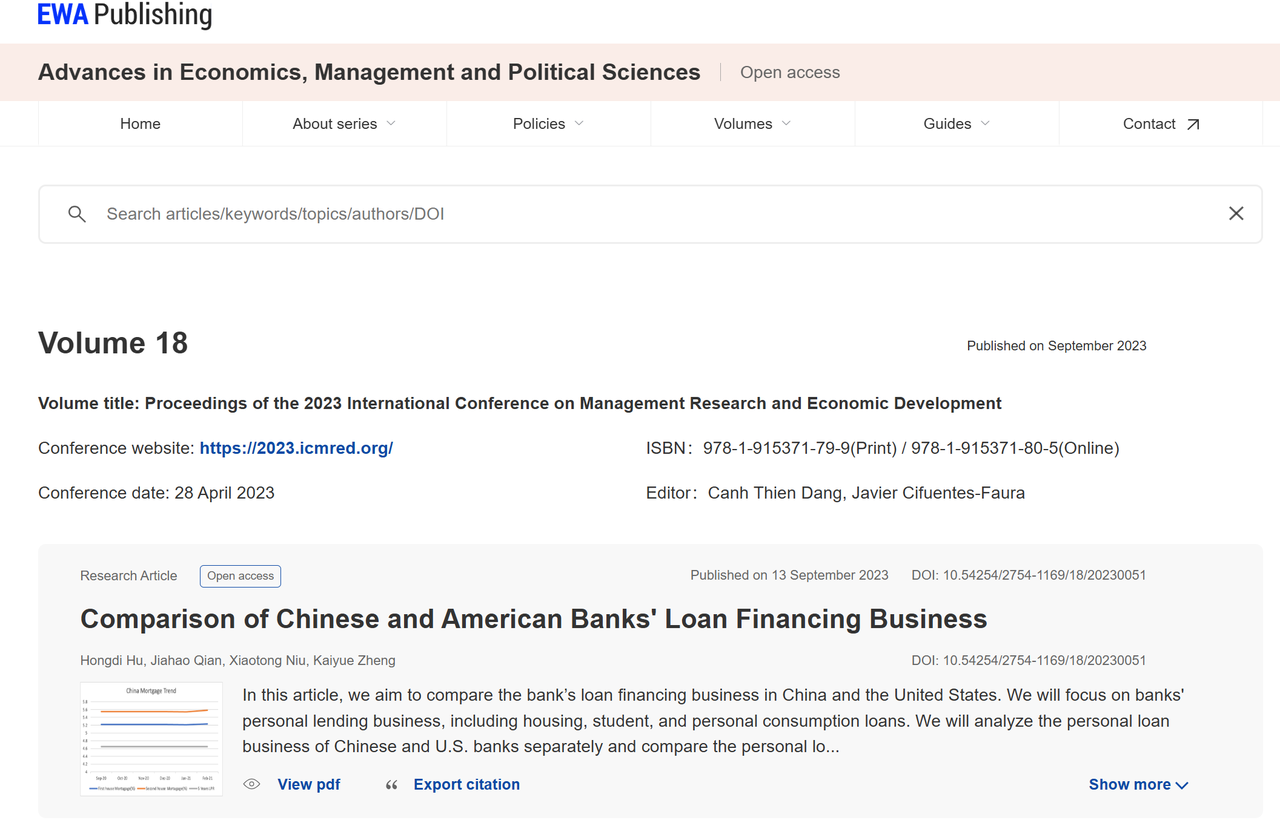Viewport: 1280px width, 832px height.
Task: Open the Comparison of Chinese and American Banks article title
Action: pyautogui.click(x=533, y=619)
